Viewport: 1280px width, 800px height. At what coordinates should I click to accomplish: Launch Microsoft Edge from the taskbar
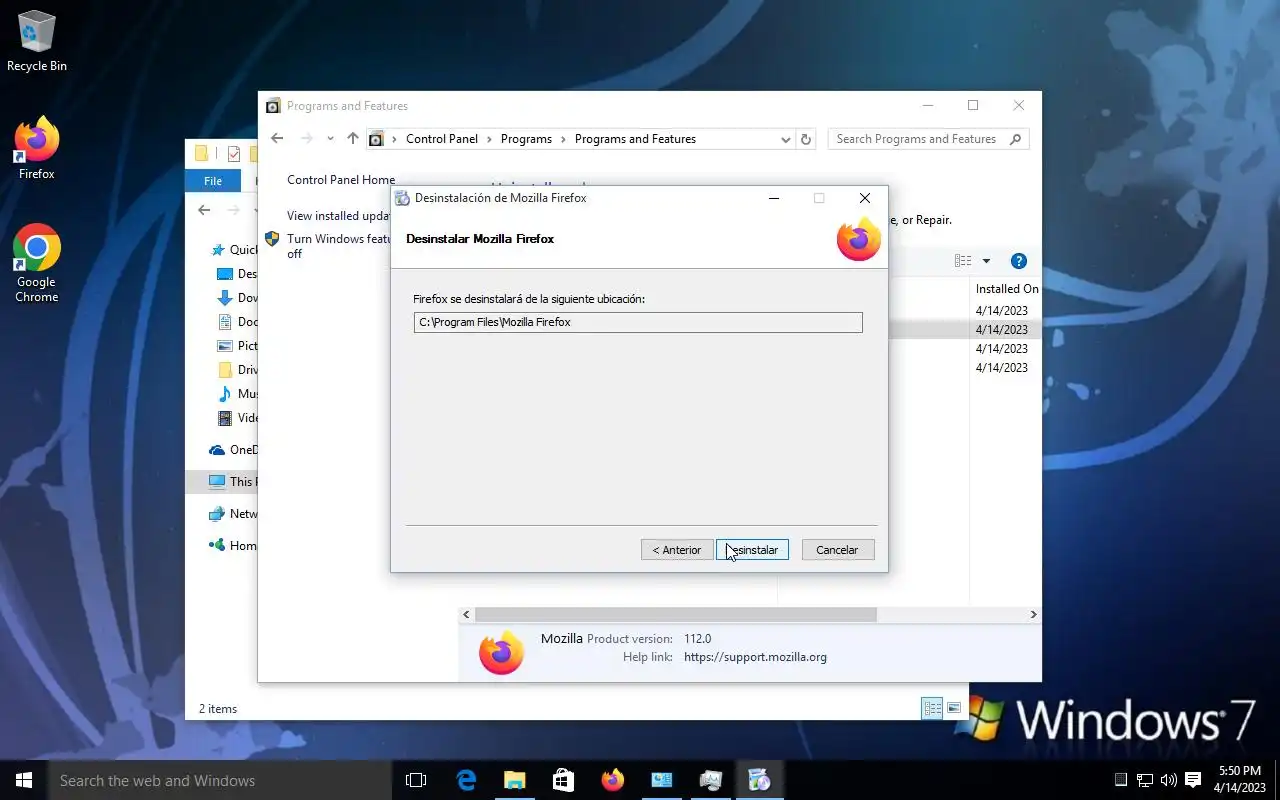point(466,780)
